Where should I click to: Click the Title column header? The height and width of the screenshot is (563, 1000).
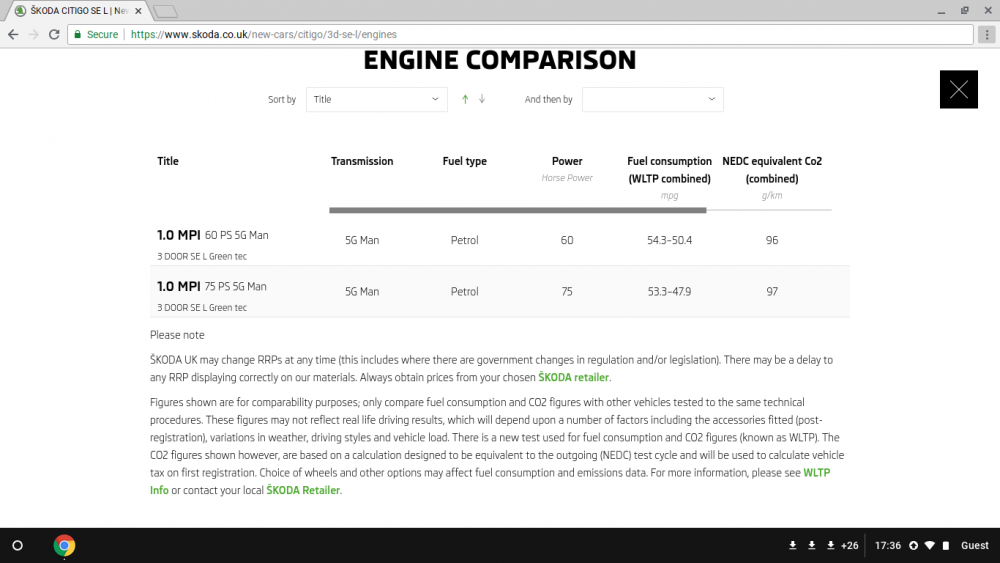(x=168, y=161)
